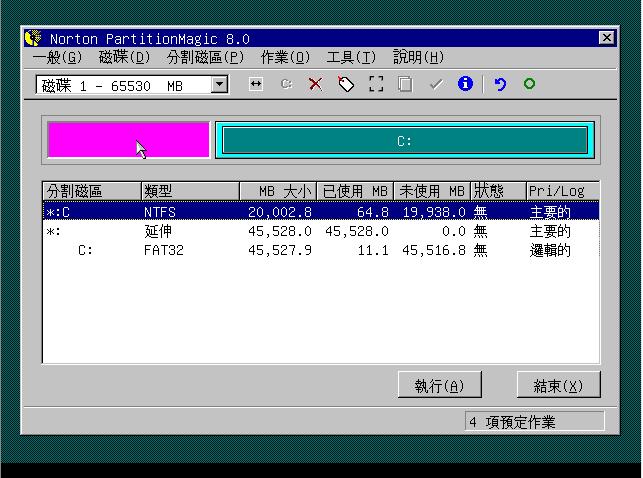The width and height of the screenshot is (643, 478).
Task: Click the 磁碟 1 - 65530 MB combo box
Action: pos(132,85)
